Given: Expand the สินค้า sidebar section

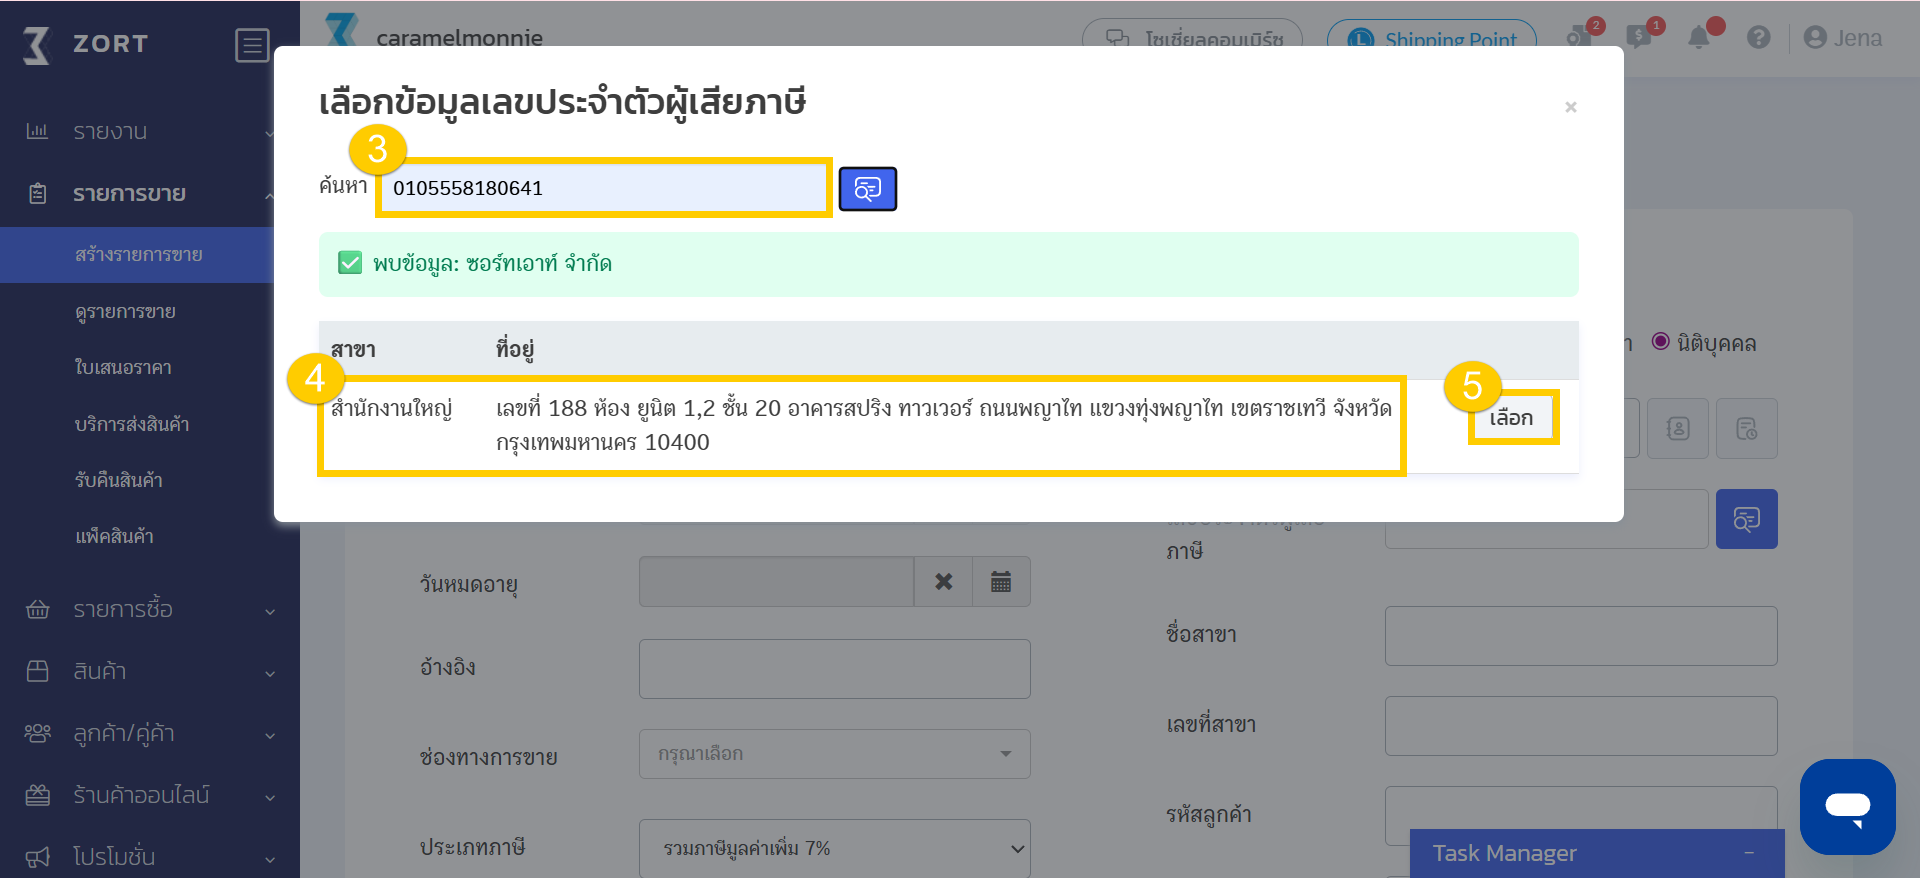Looking at the screenshot, I should (x=150, y=672).
